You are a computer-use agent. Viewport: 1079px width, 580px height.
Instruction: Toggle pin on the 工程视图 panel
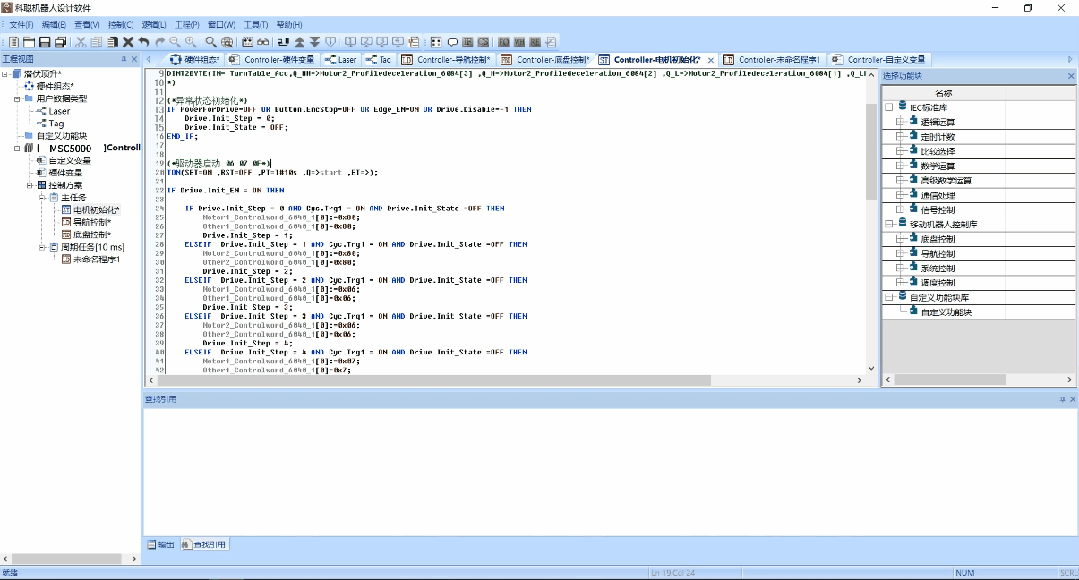coord(124,59)
